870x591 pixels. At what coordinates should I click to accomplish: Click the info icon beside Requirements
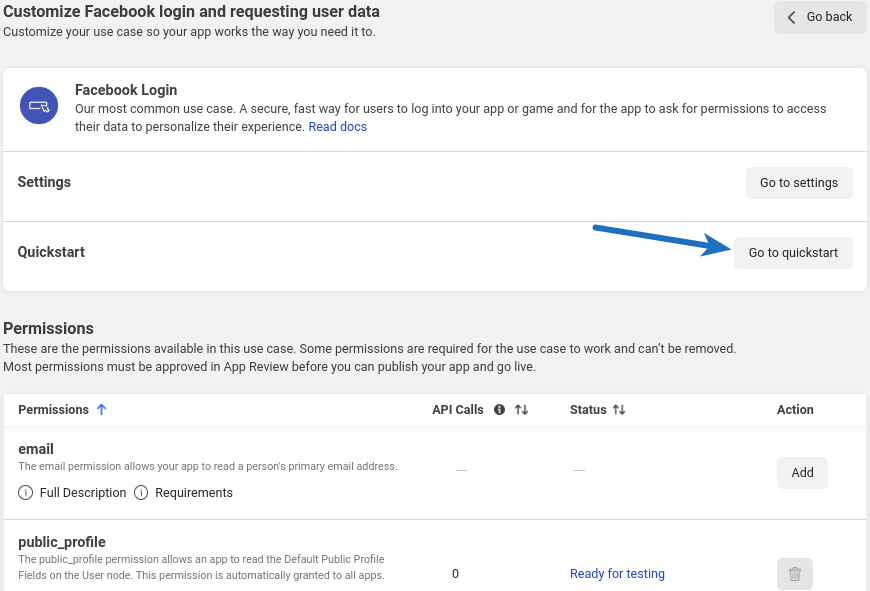tap(141, 493)
